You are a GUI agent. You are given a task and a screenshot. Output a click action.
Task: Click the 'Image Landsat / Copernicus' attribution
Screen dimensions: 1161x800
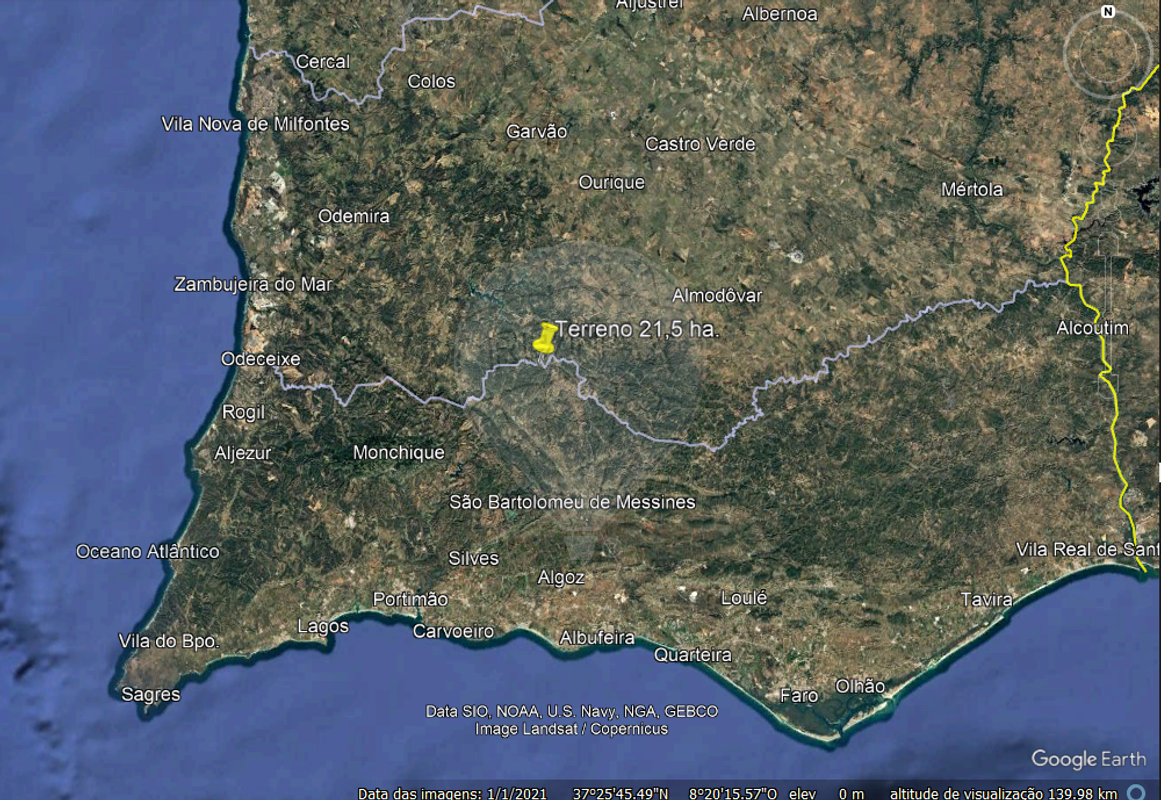point(572,730)
